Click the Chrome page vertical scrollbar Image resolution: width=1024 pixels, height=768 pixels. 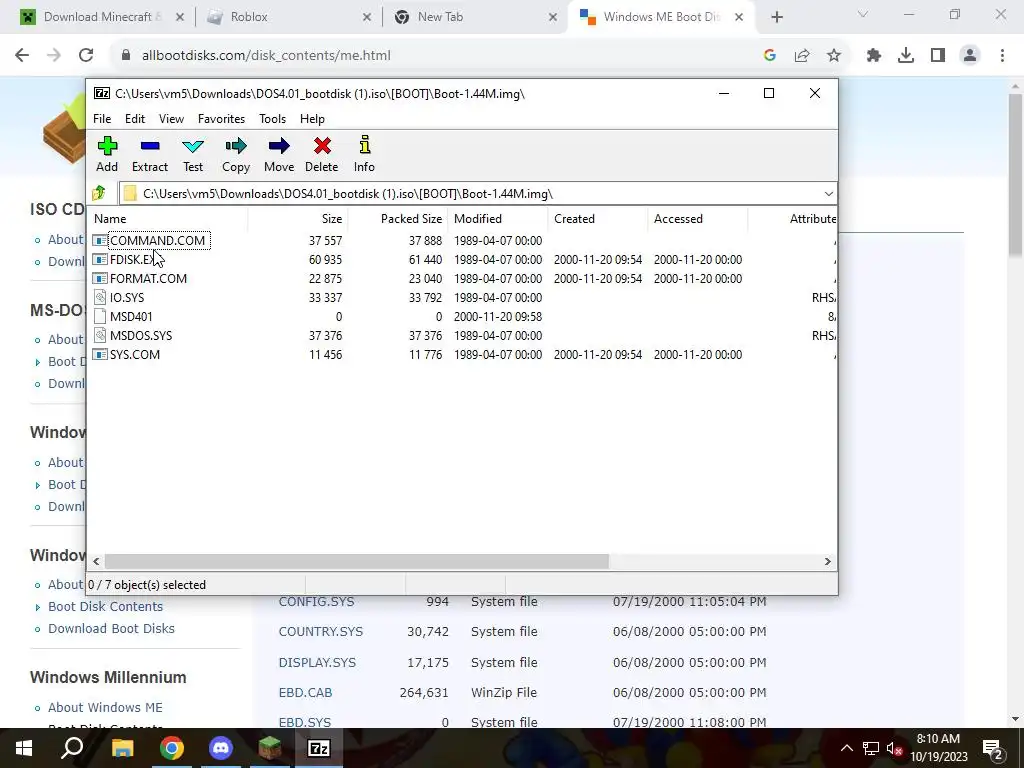1015,173
